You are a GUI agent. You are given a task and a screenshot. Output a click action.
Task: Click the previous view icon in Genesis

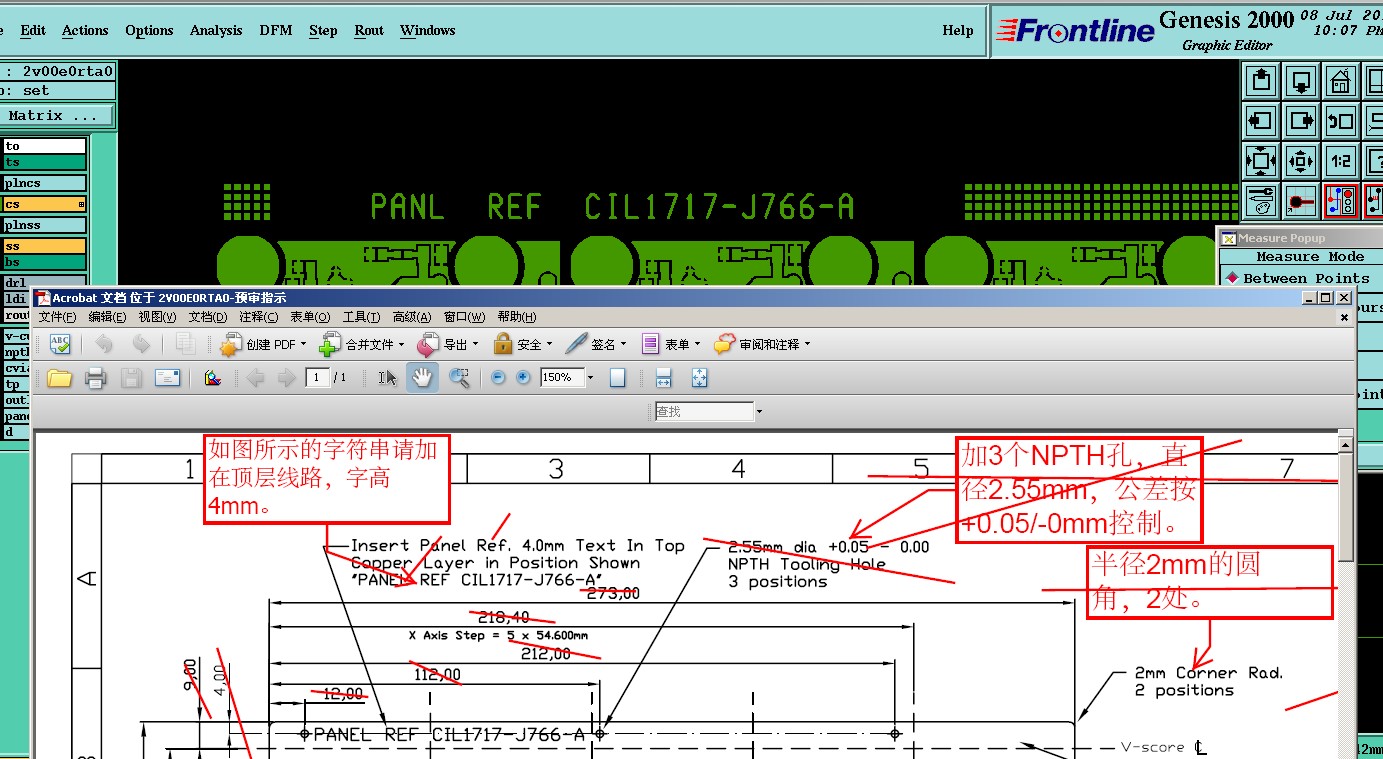(1341, 121)
